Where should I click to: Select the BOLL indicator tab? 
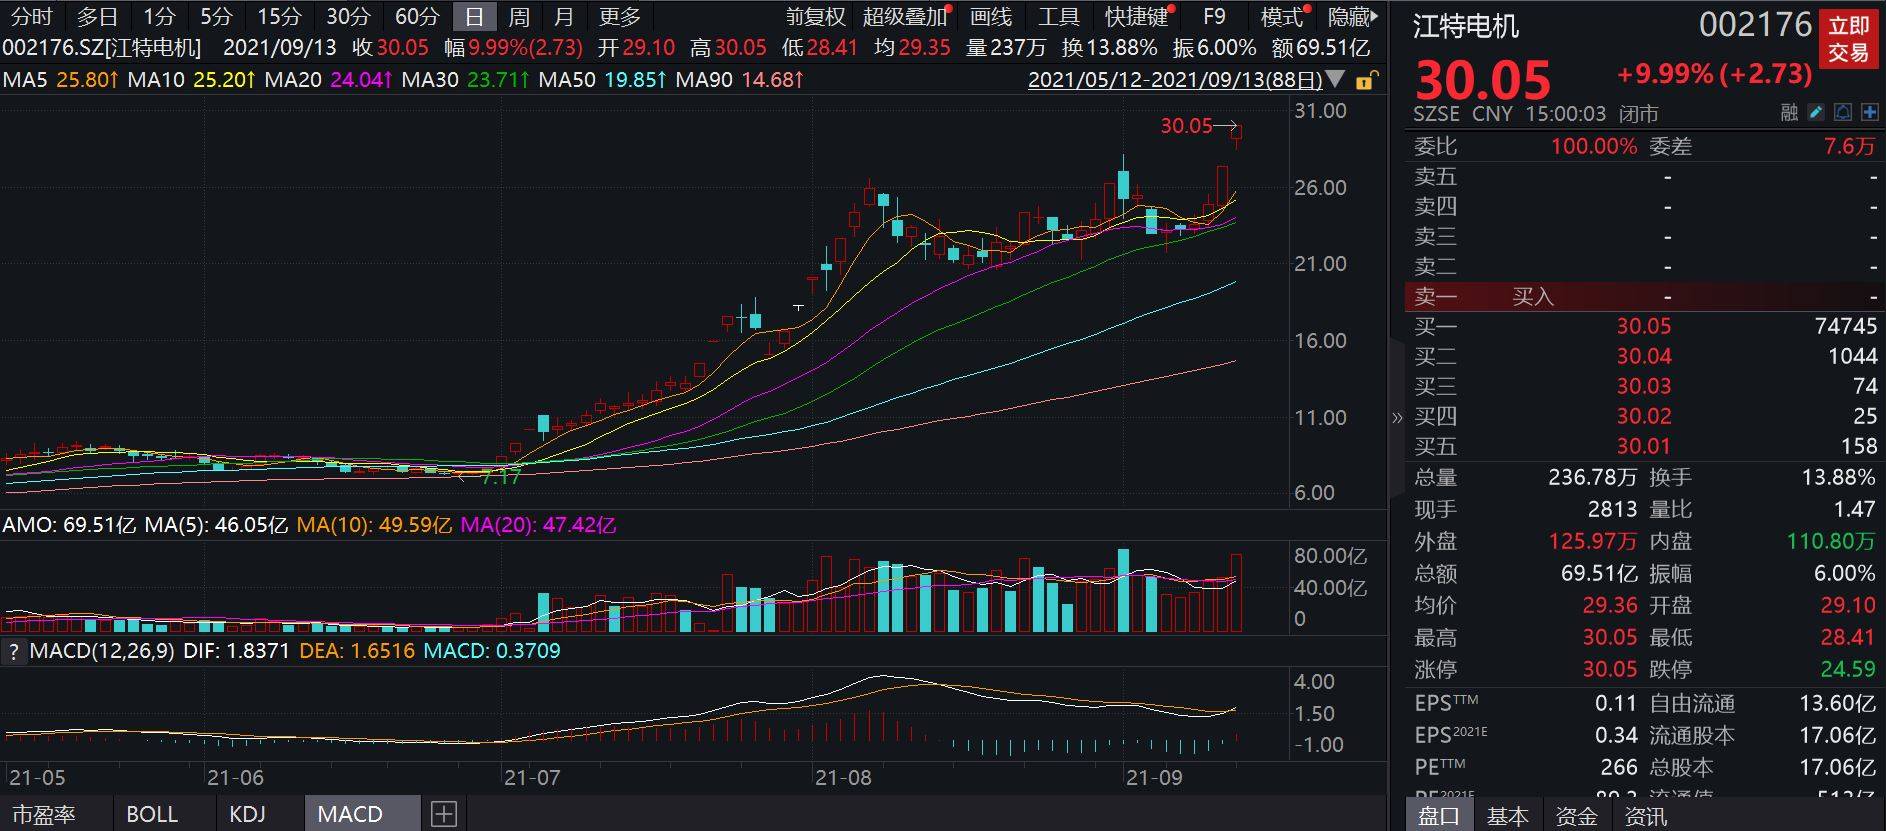152,814
